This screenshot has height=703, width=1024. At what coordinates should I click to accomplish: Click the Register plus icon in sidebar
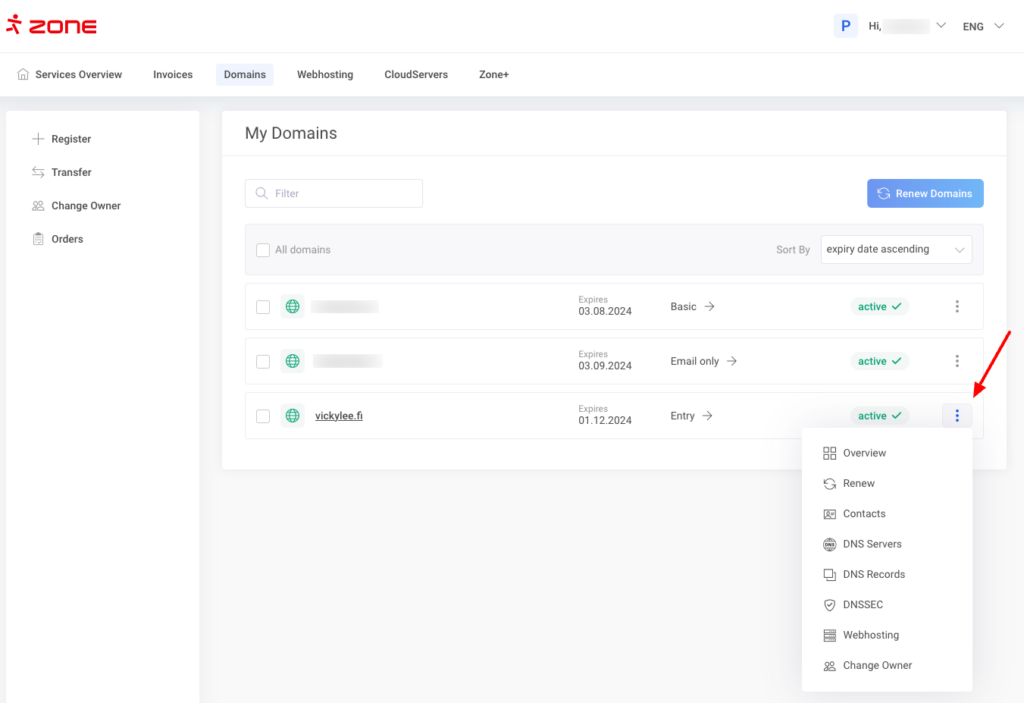[x=38, y=139]
